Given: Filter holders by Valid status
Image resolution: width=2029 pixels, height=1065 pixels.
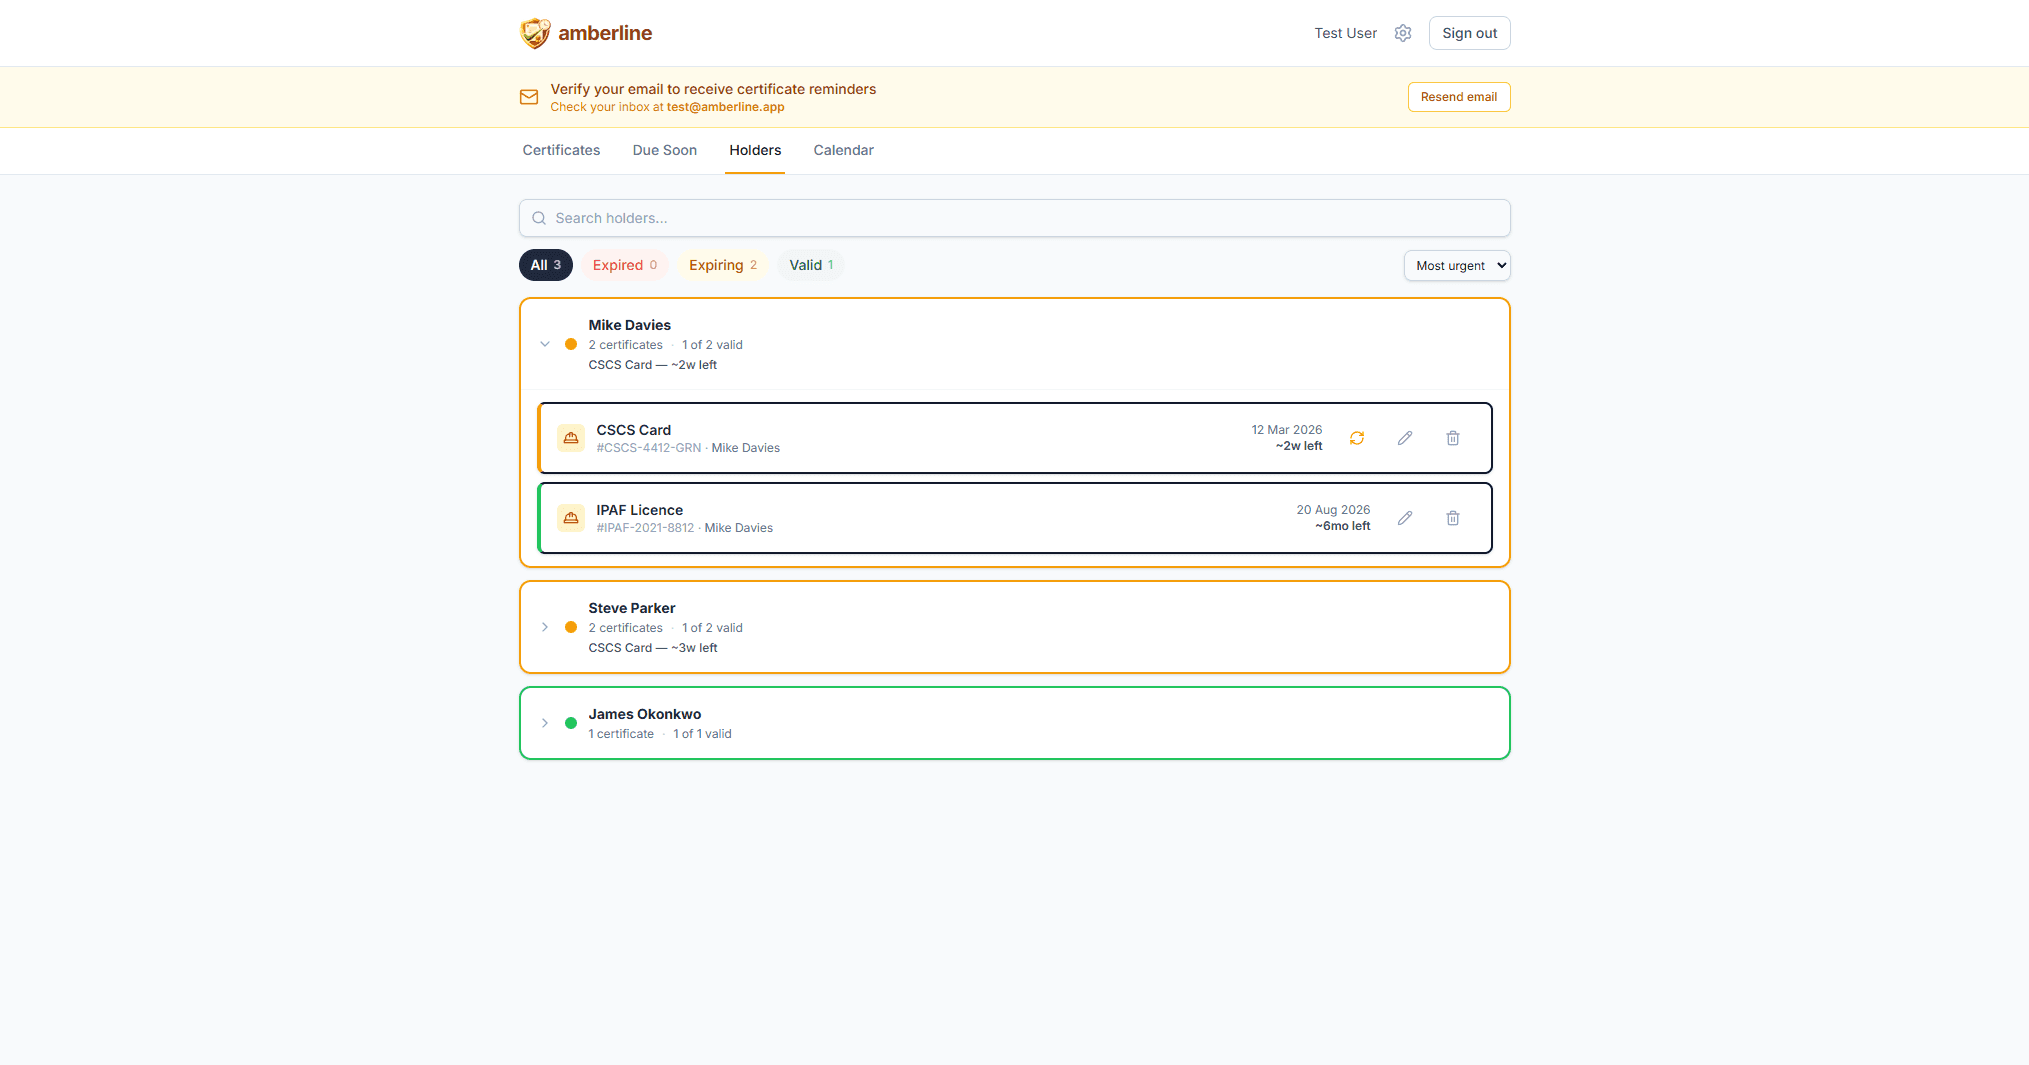Looking at the screenshot, I should [x=810, y=265].
